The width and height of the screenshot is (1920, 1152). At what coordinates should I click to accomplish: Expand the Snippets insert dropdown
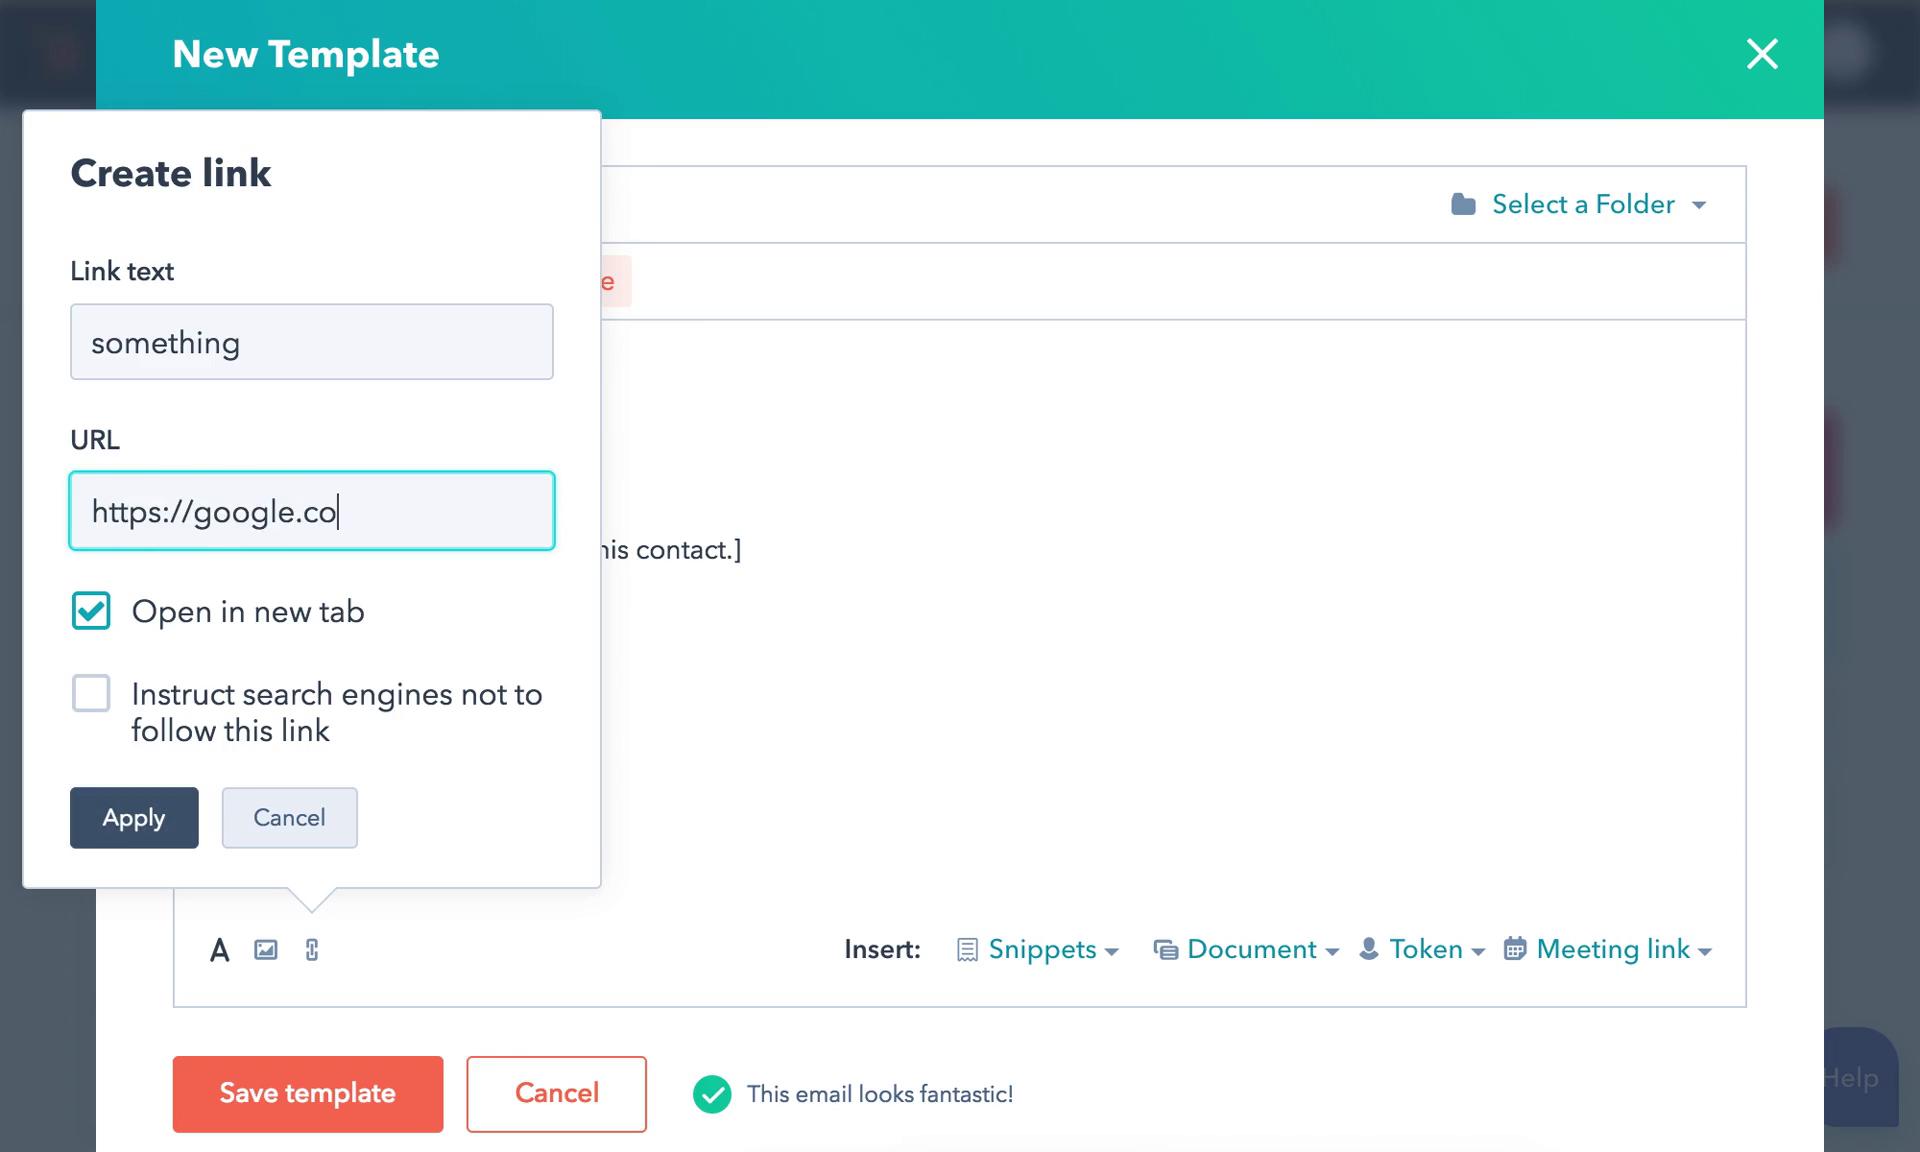click(x=1037, y=949)
